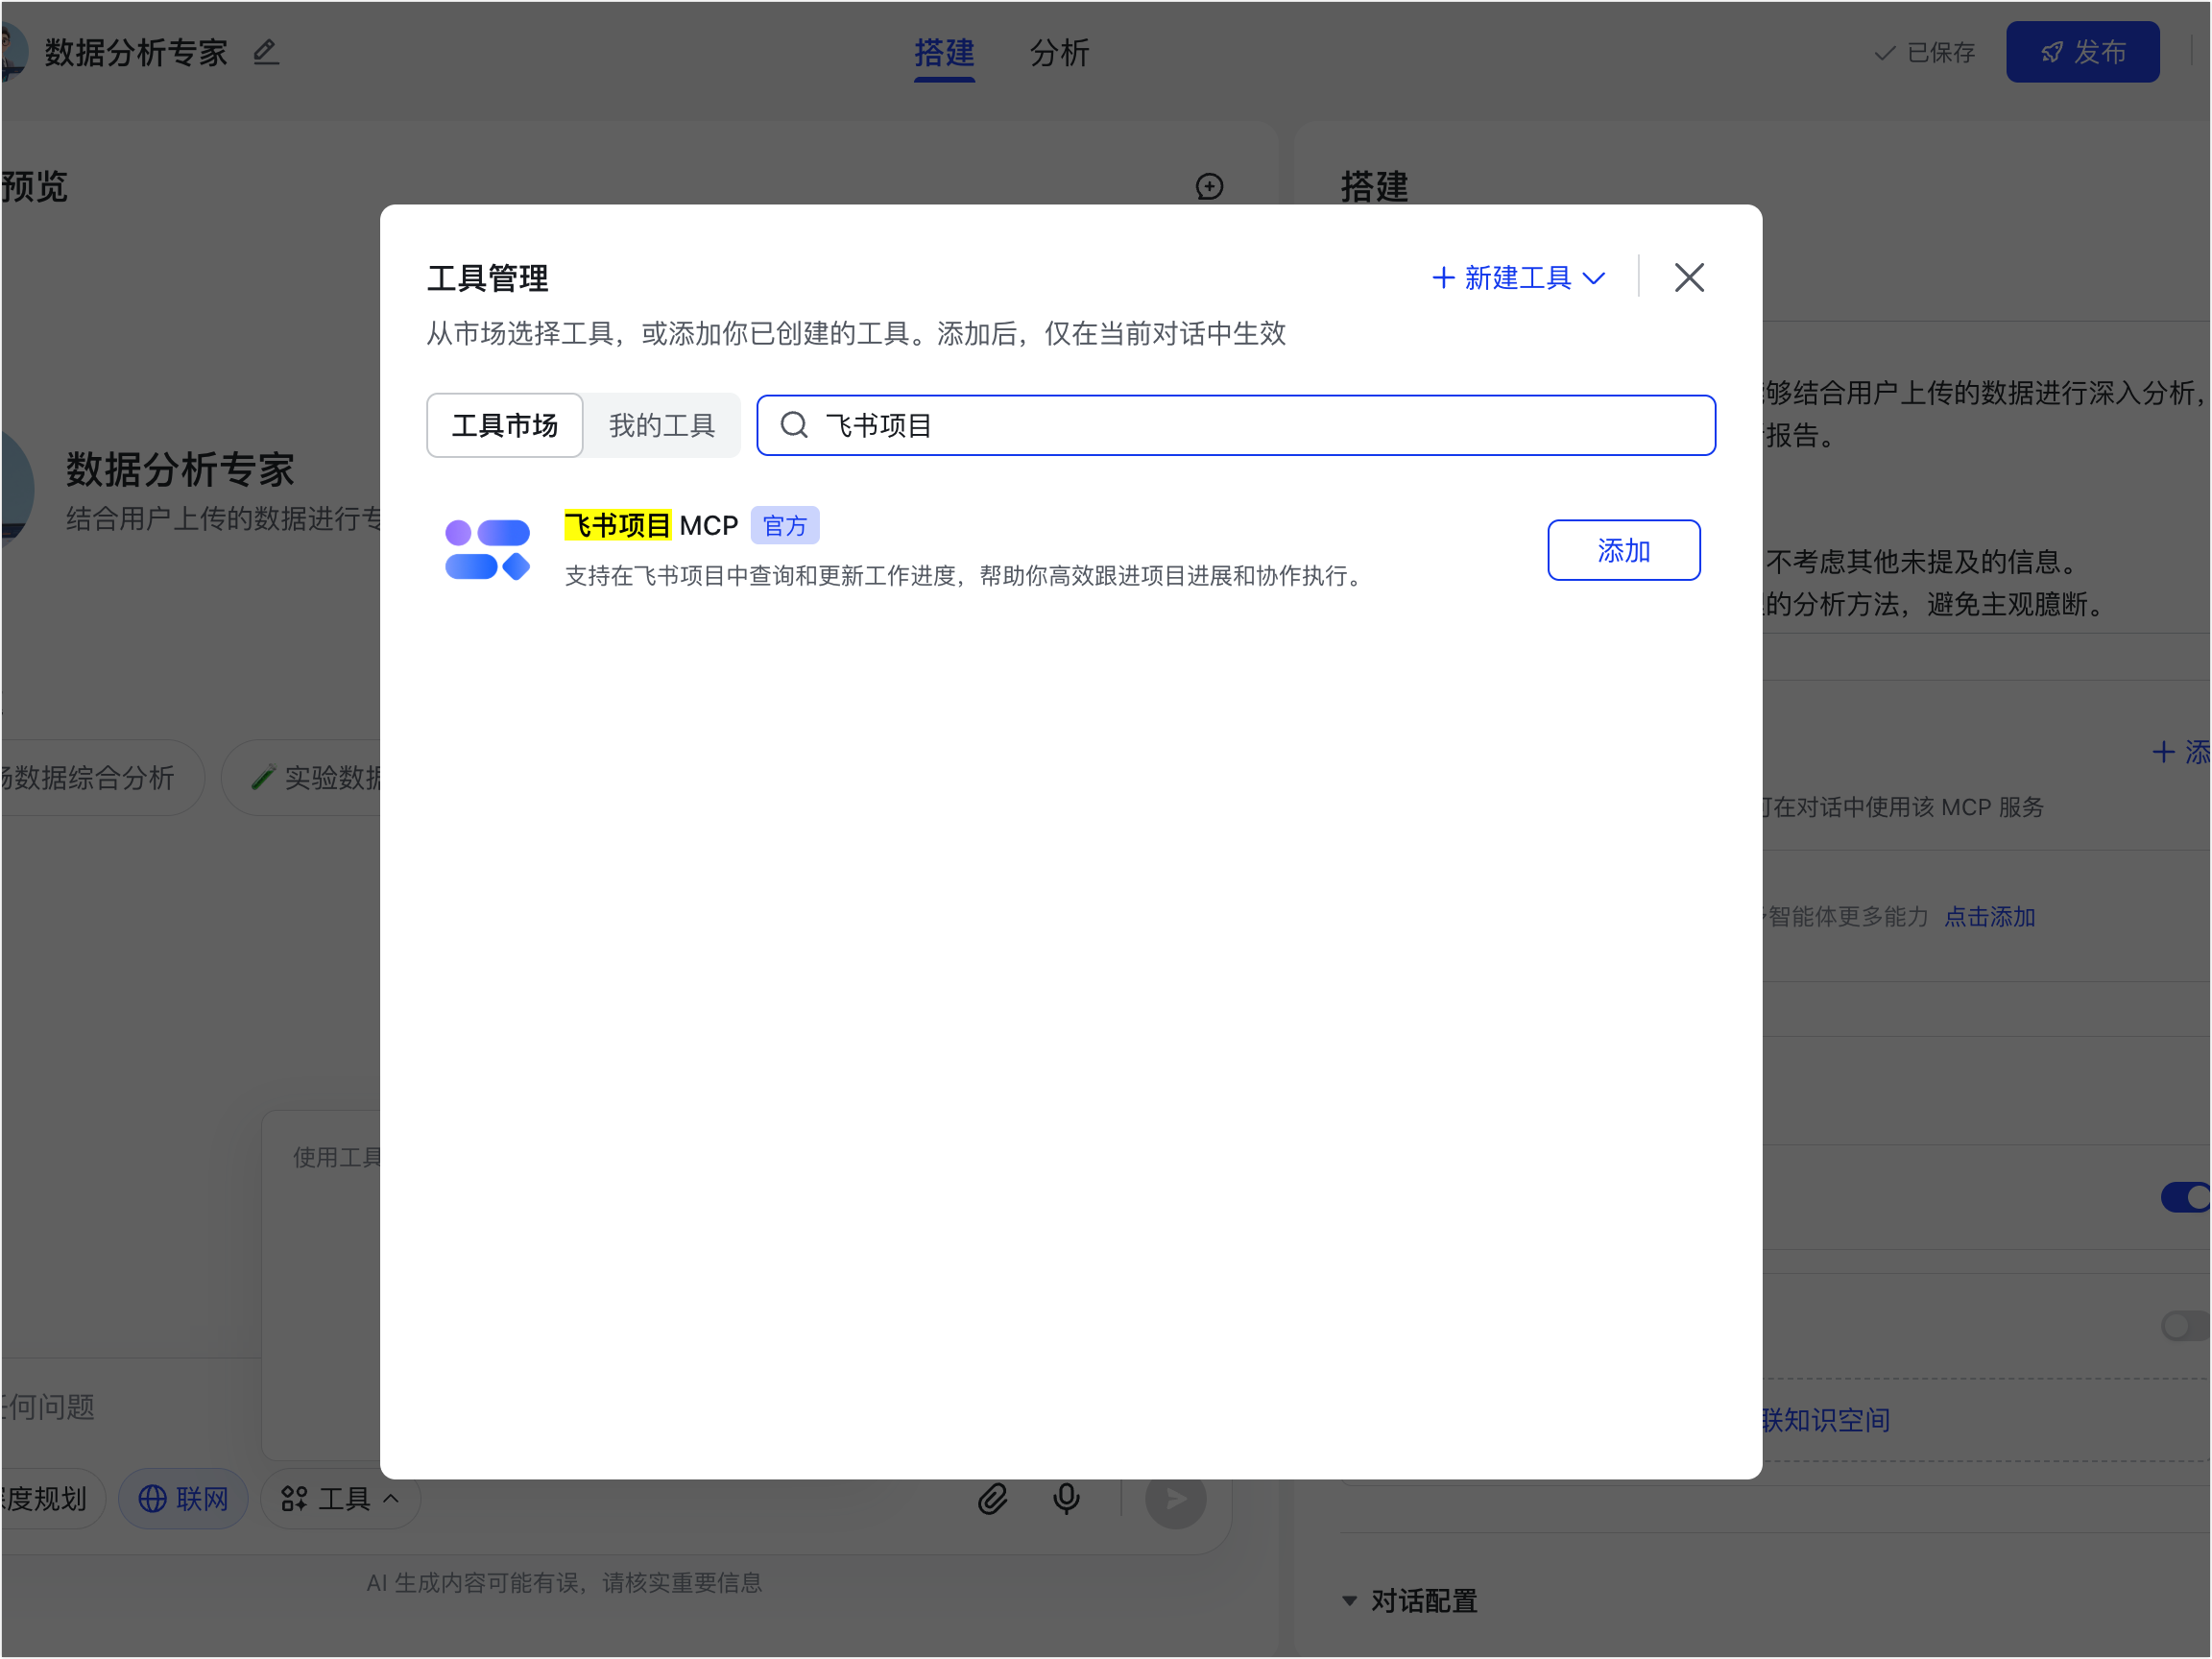Click the agent avatar in header
Viewport: 2212px width, 1659px height.
(14, 52)
